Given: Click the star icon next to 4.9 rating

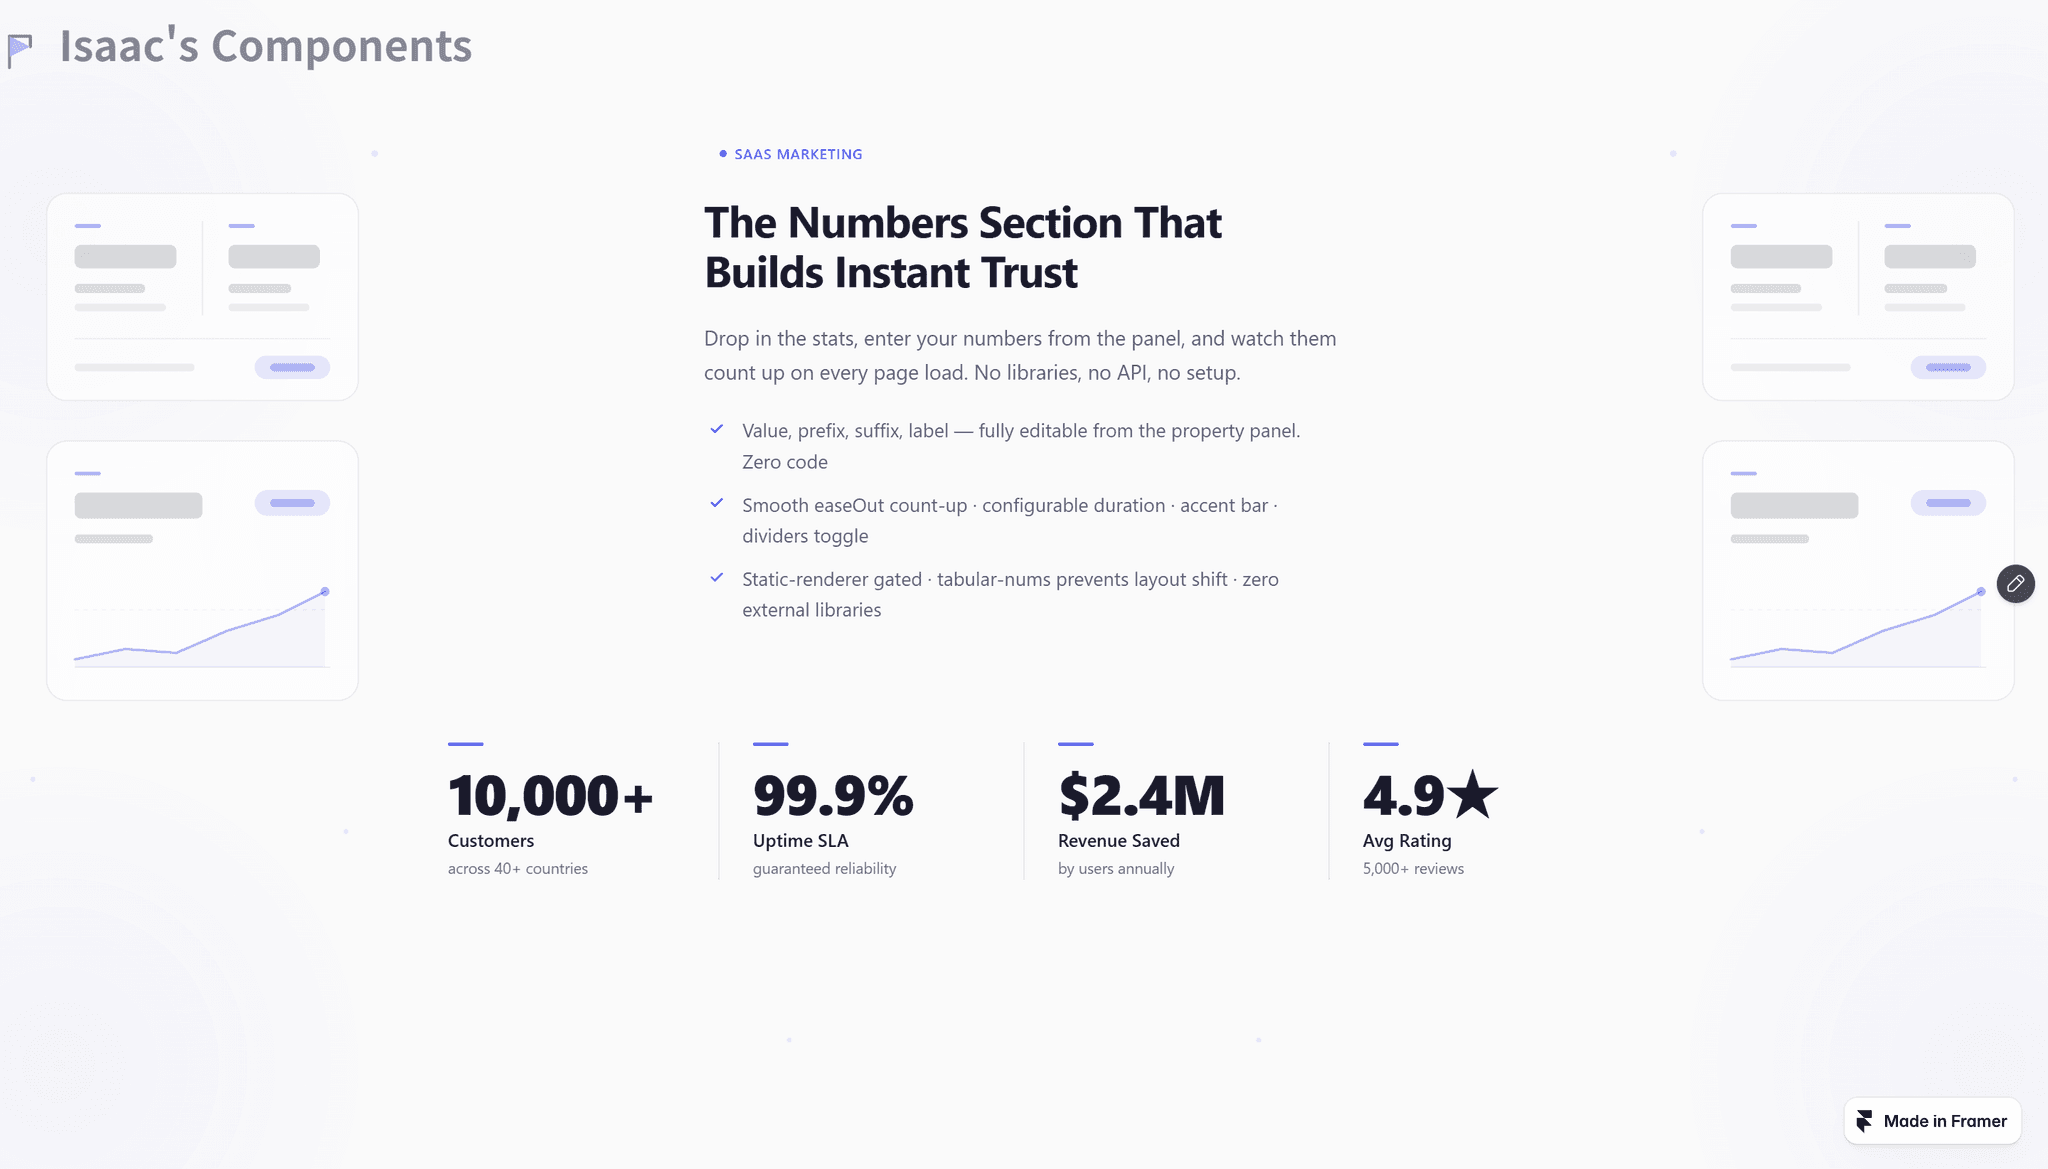Looking at the screenshot, I should coord(1473,795).
